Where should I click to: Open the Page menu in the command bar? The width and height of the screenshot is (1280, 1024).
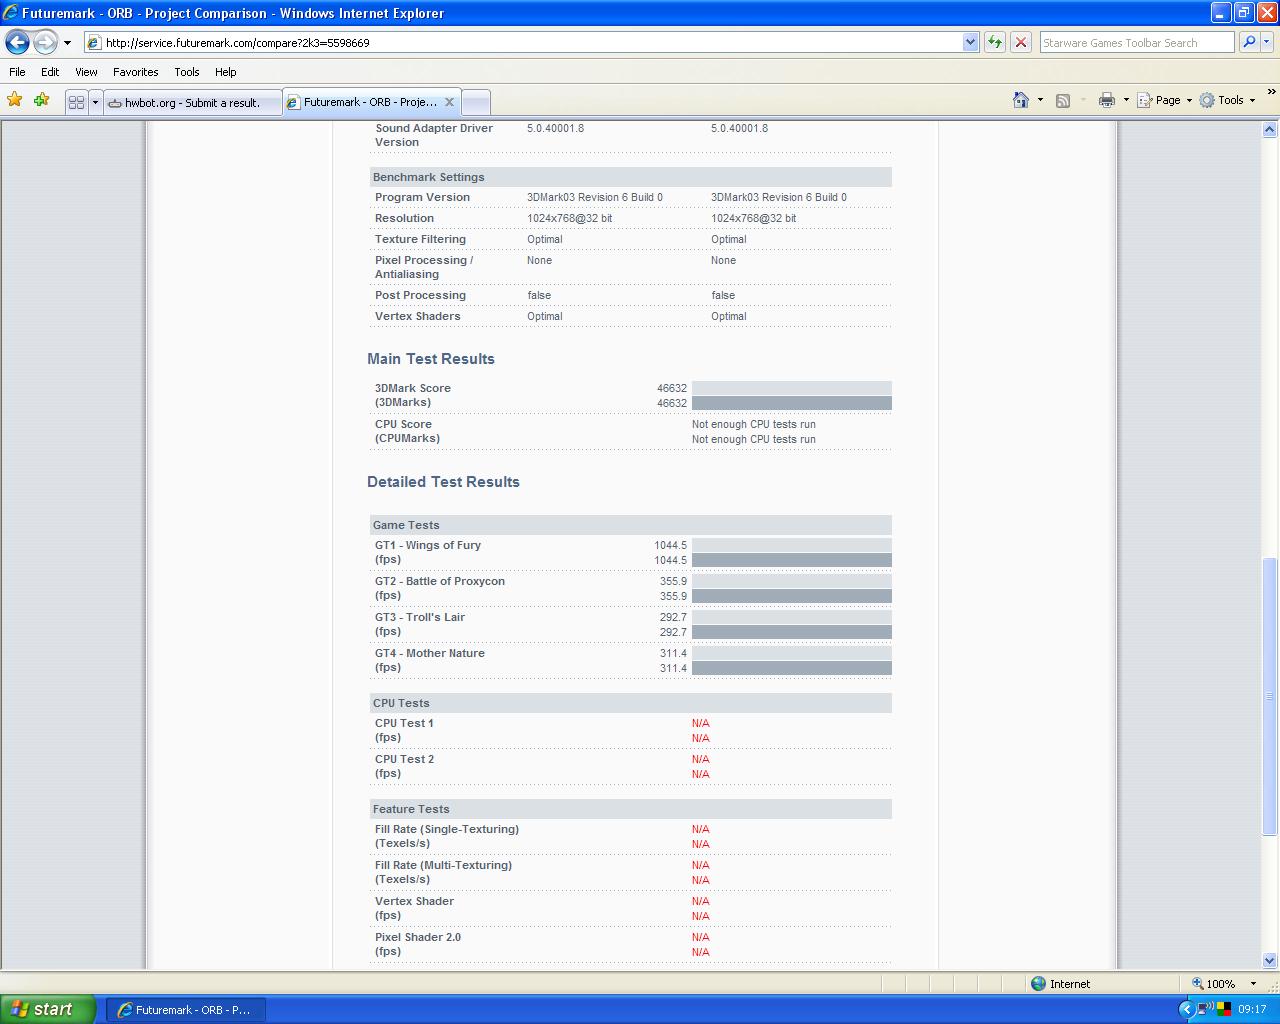pyautogui.click(x=1165, y=100)
